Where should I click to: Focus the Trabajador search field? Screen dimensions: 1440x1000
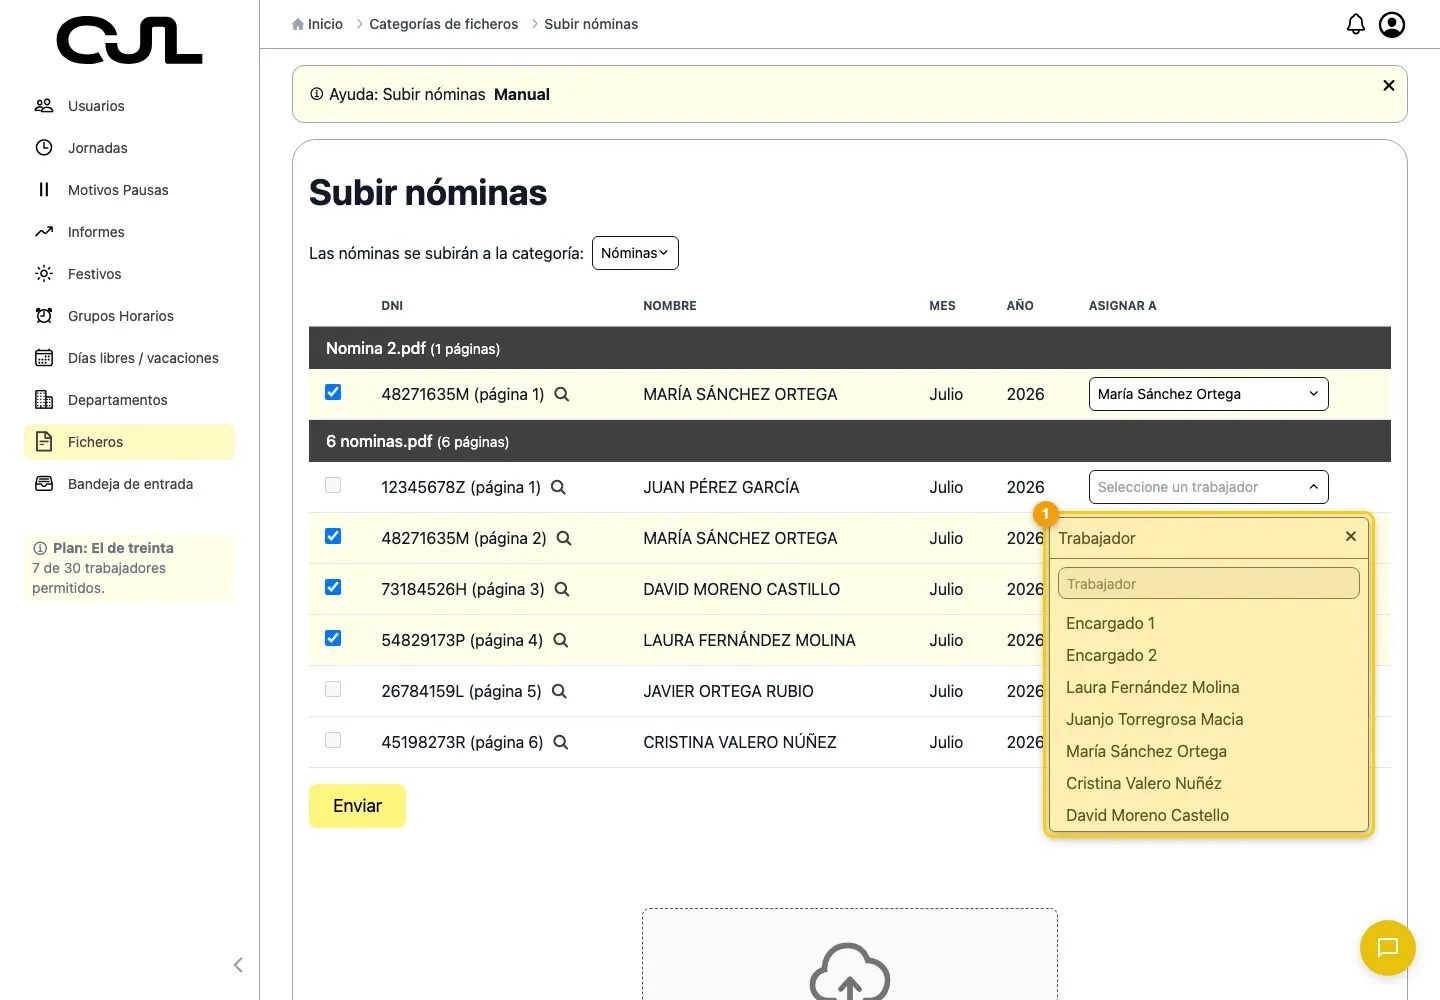click(1208, 583)
